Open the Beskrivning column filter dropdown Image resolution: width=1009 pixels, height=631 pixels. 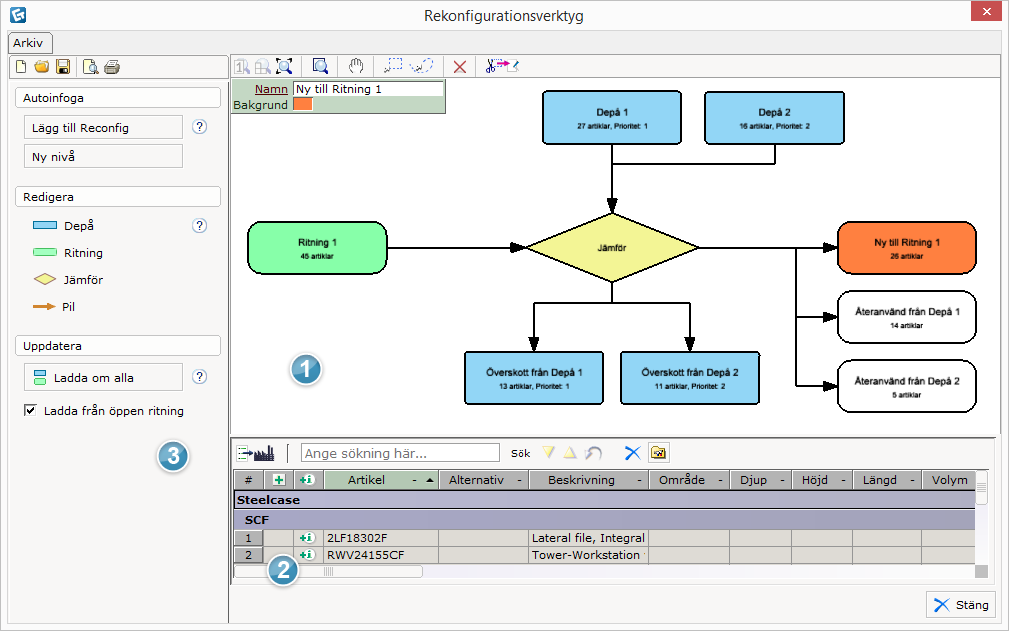(x=638, y=480)
